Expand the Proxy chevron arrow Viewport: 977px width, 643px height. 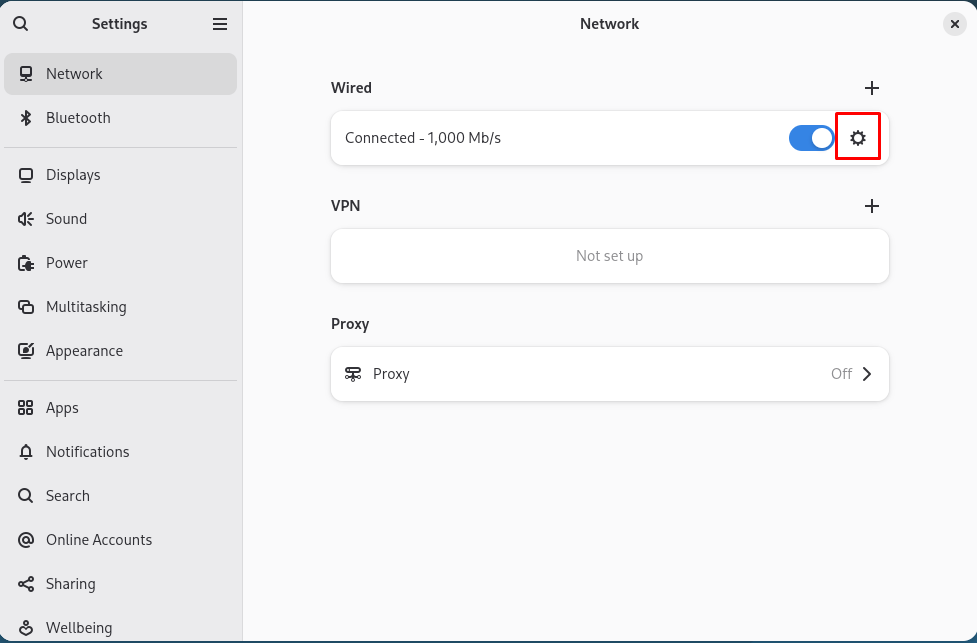[x=867, y=374]
